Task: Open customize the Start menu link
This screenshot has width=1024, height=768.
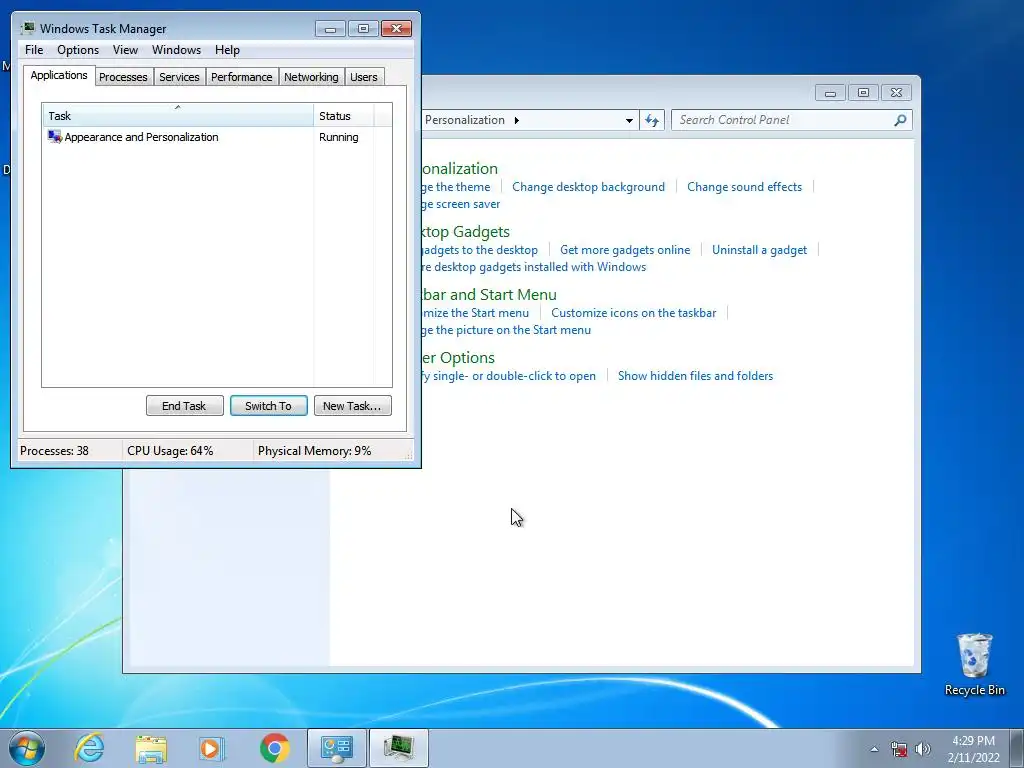Action: click(475, 313)
